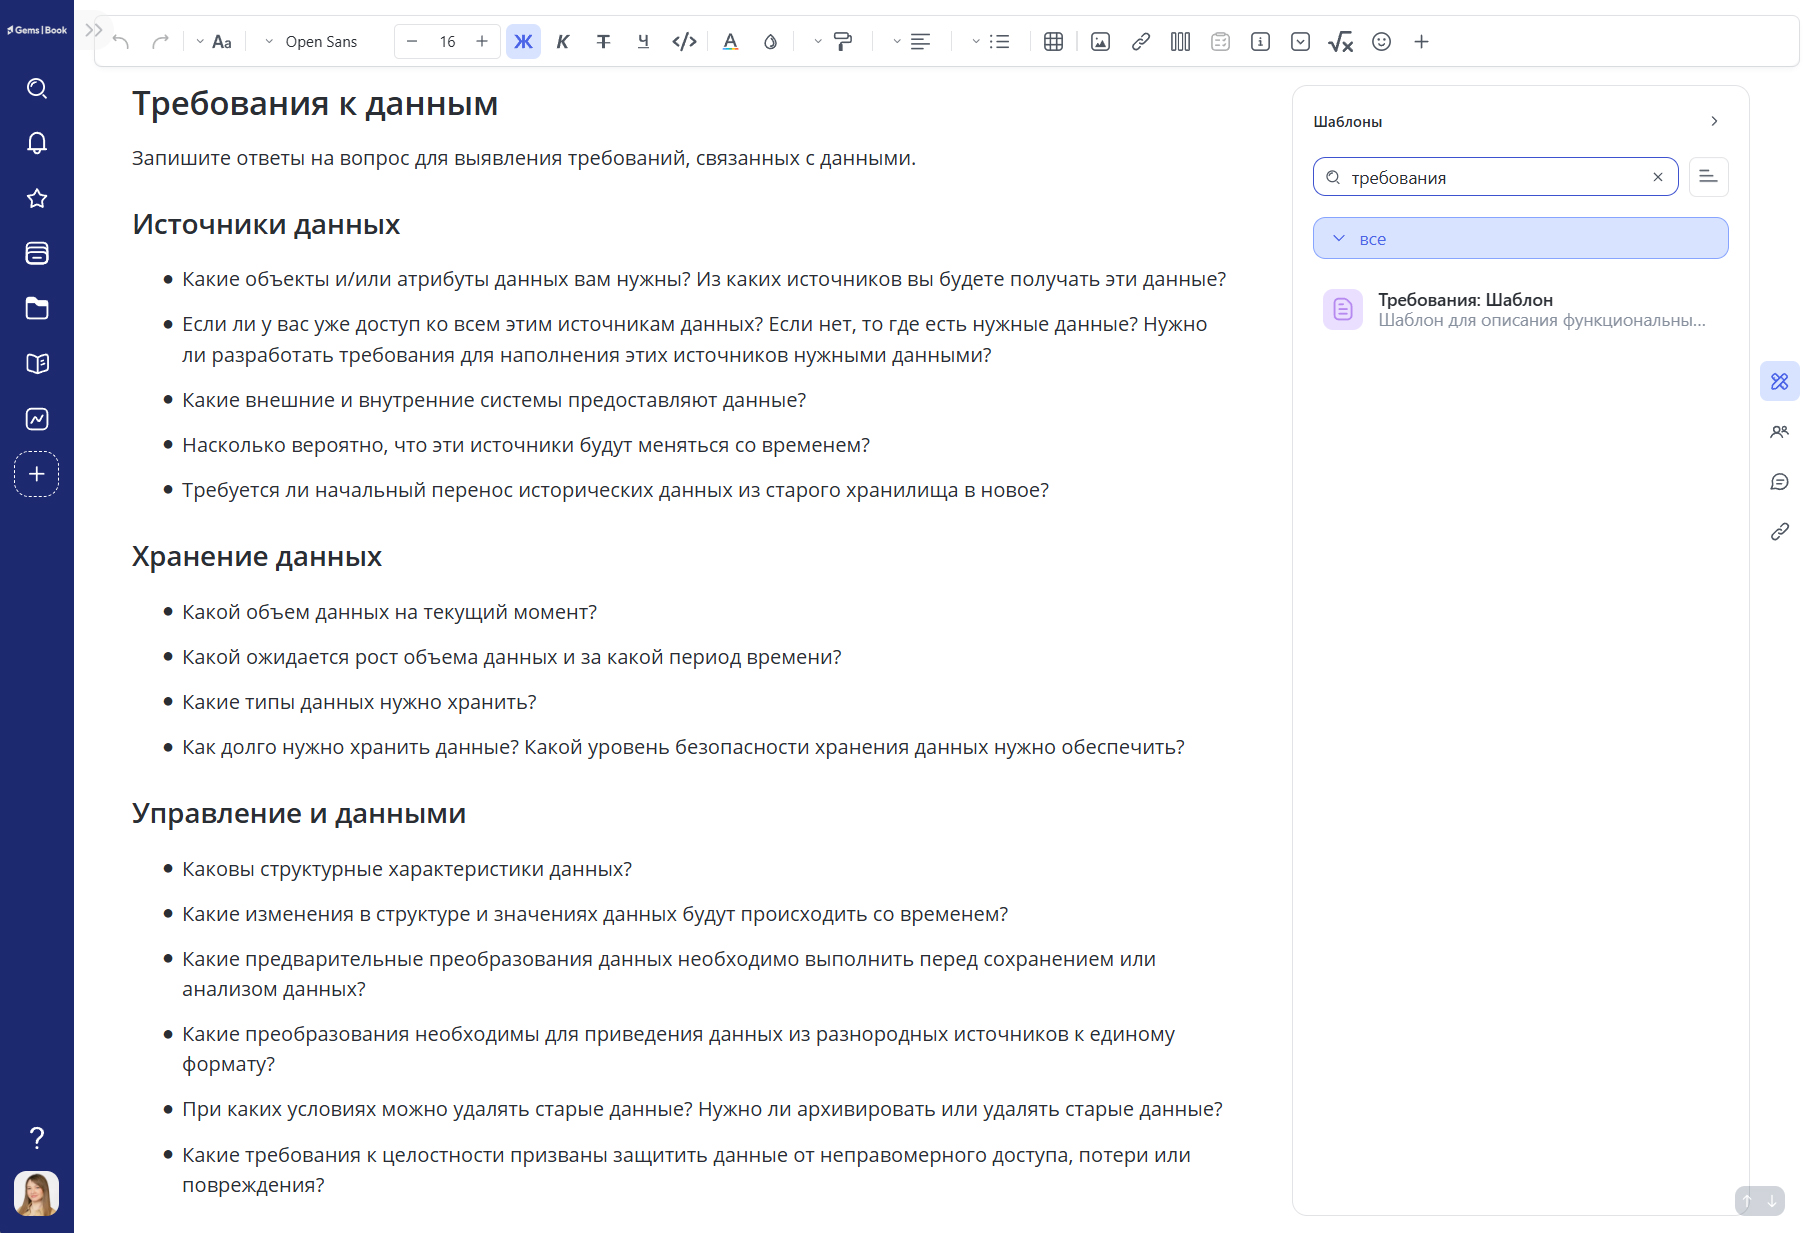Click the template search input field

[x=1495, y=177]
